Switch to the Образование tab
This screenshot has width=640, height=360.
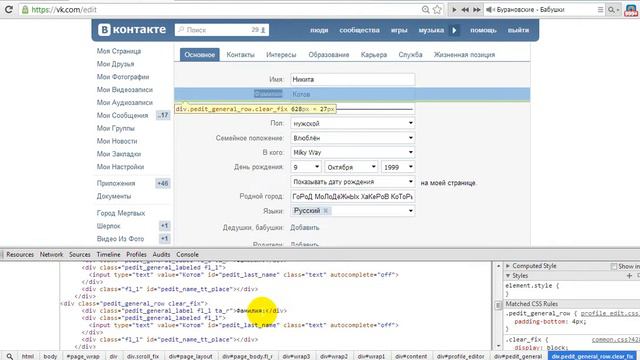coord(329,55)
